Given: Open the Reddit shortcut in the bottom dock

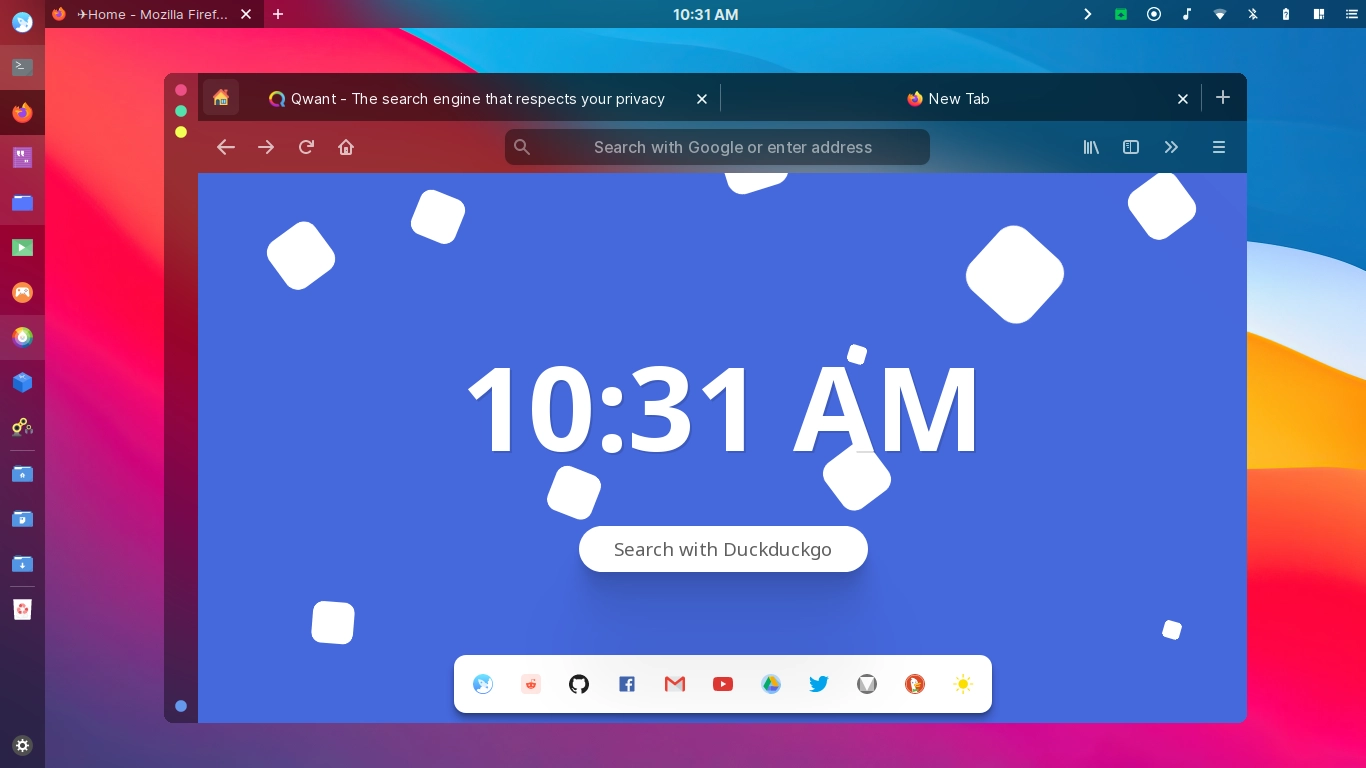Looking at the screenshot, I should click(531, 684).
